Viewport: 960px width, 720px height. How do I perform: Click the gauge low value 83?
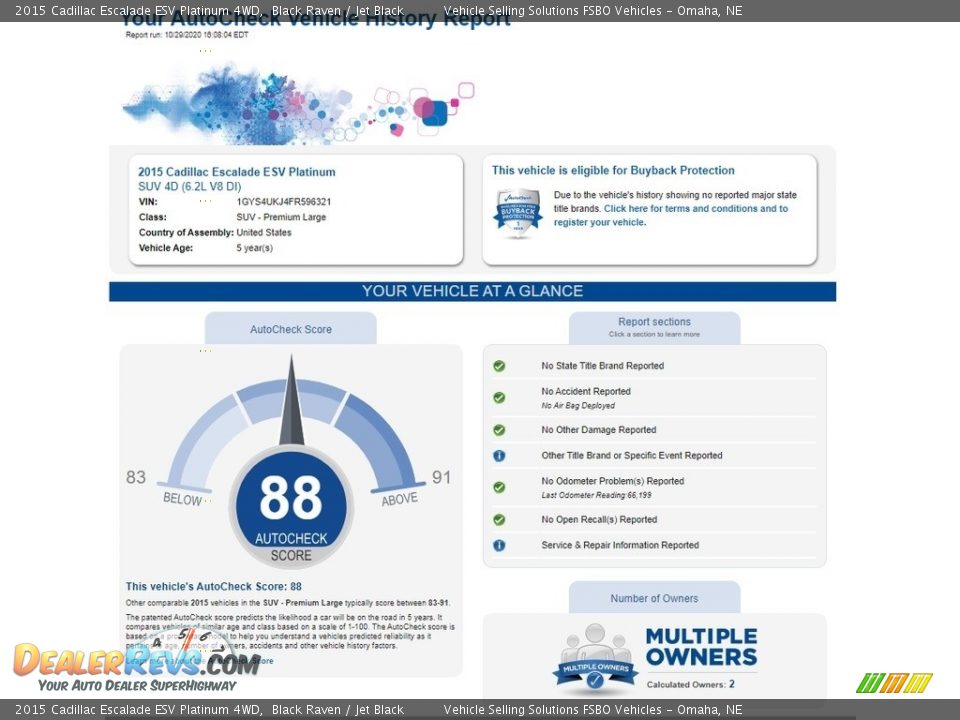pos(136,477)
